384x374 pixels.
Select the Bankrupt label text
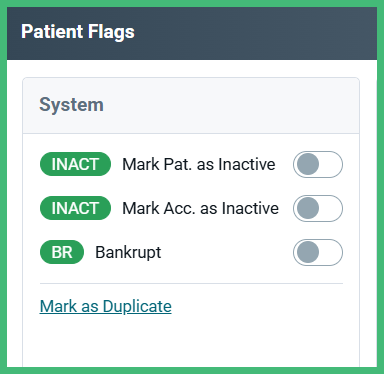pyautogui.click(x=128, y=252)
